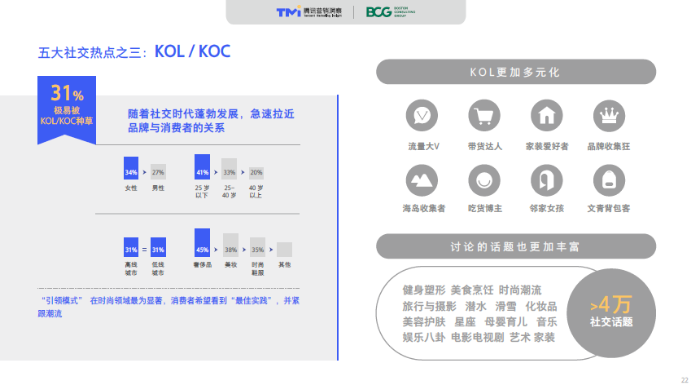Select the 文青背包客 backpack icon
The width and height of the screenshot is (692, 385).
click(609, 180)
